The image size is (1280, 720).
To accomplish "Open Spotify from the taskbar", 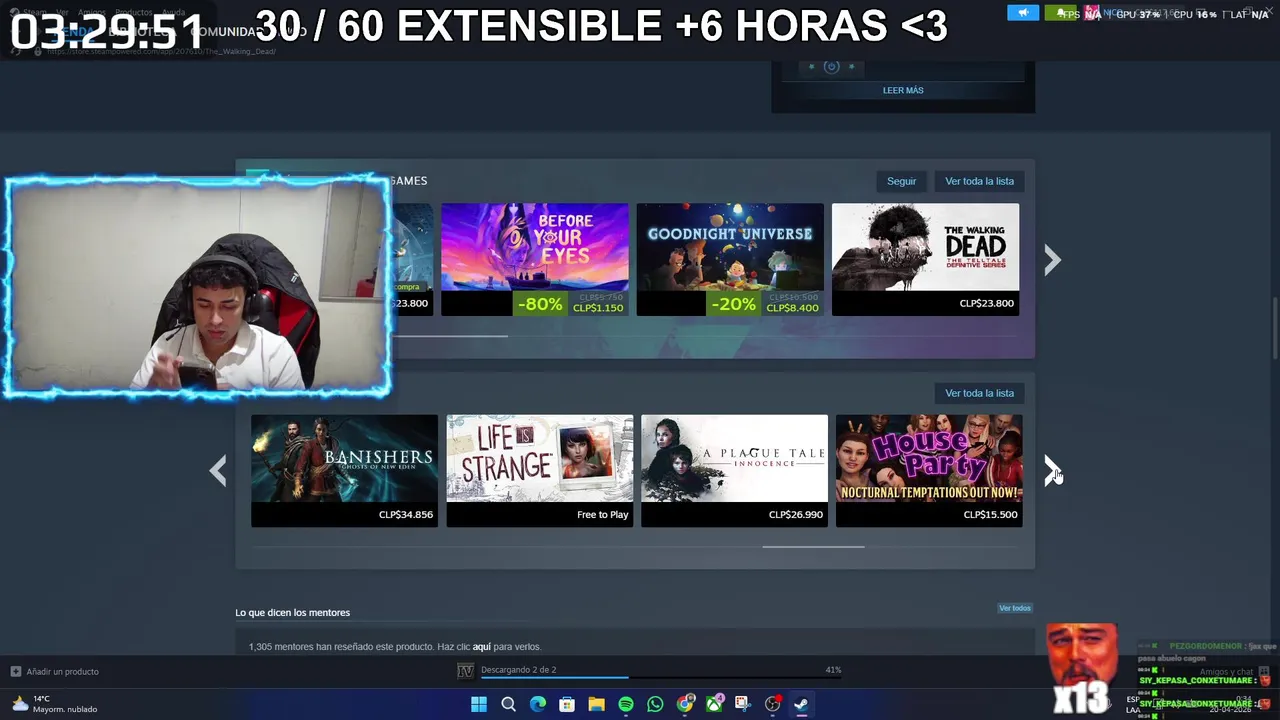I will [x=626, y=704].
